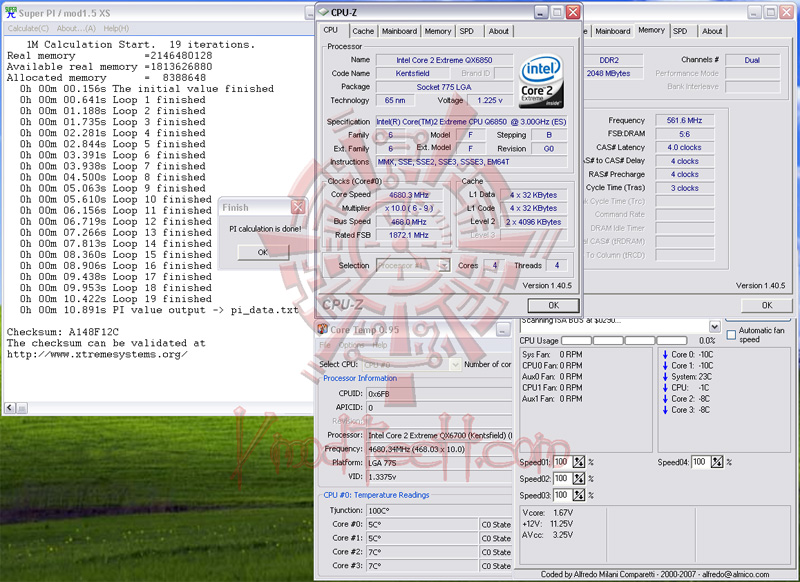This screenshot has height=582, width=800.
Task: Select Memory tab in background CPU-Z window
Action: pyautogui.click(x=652, y=30)
